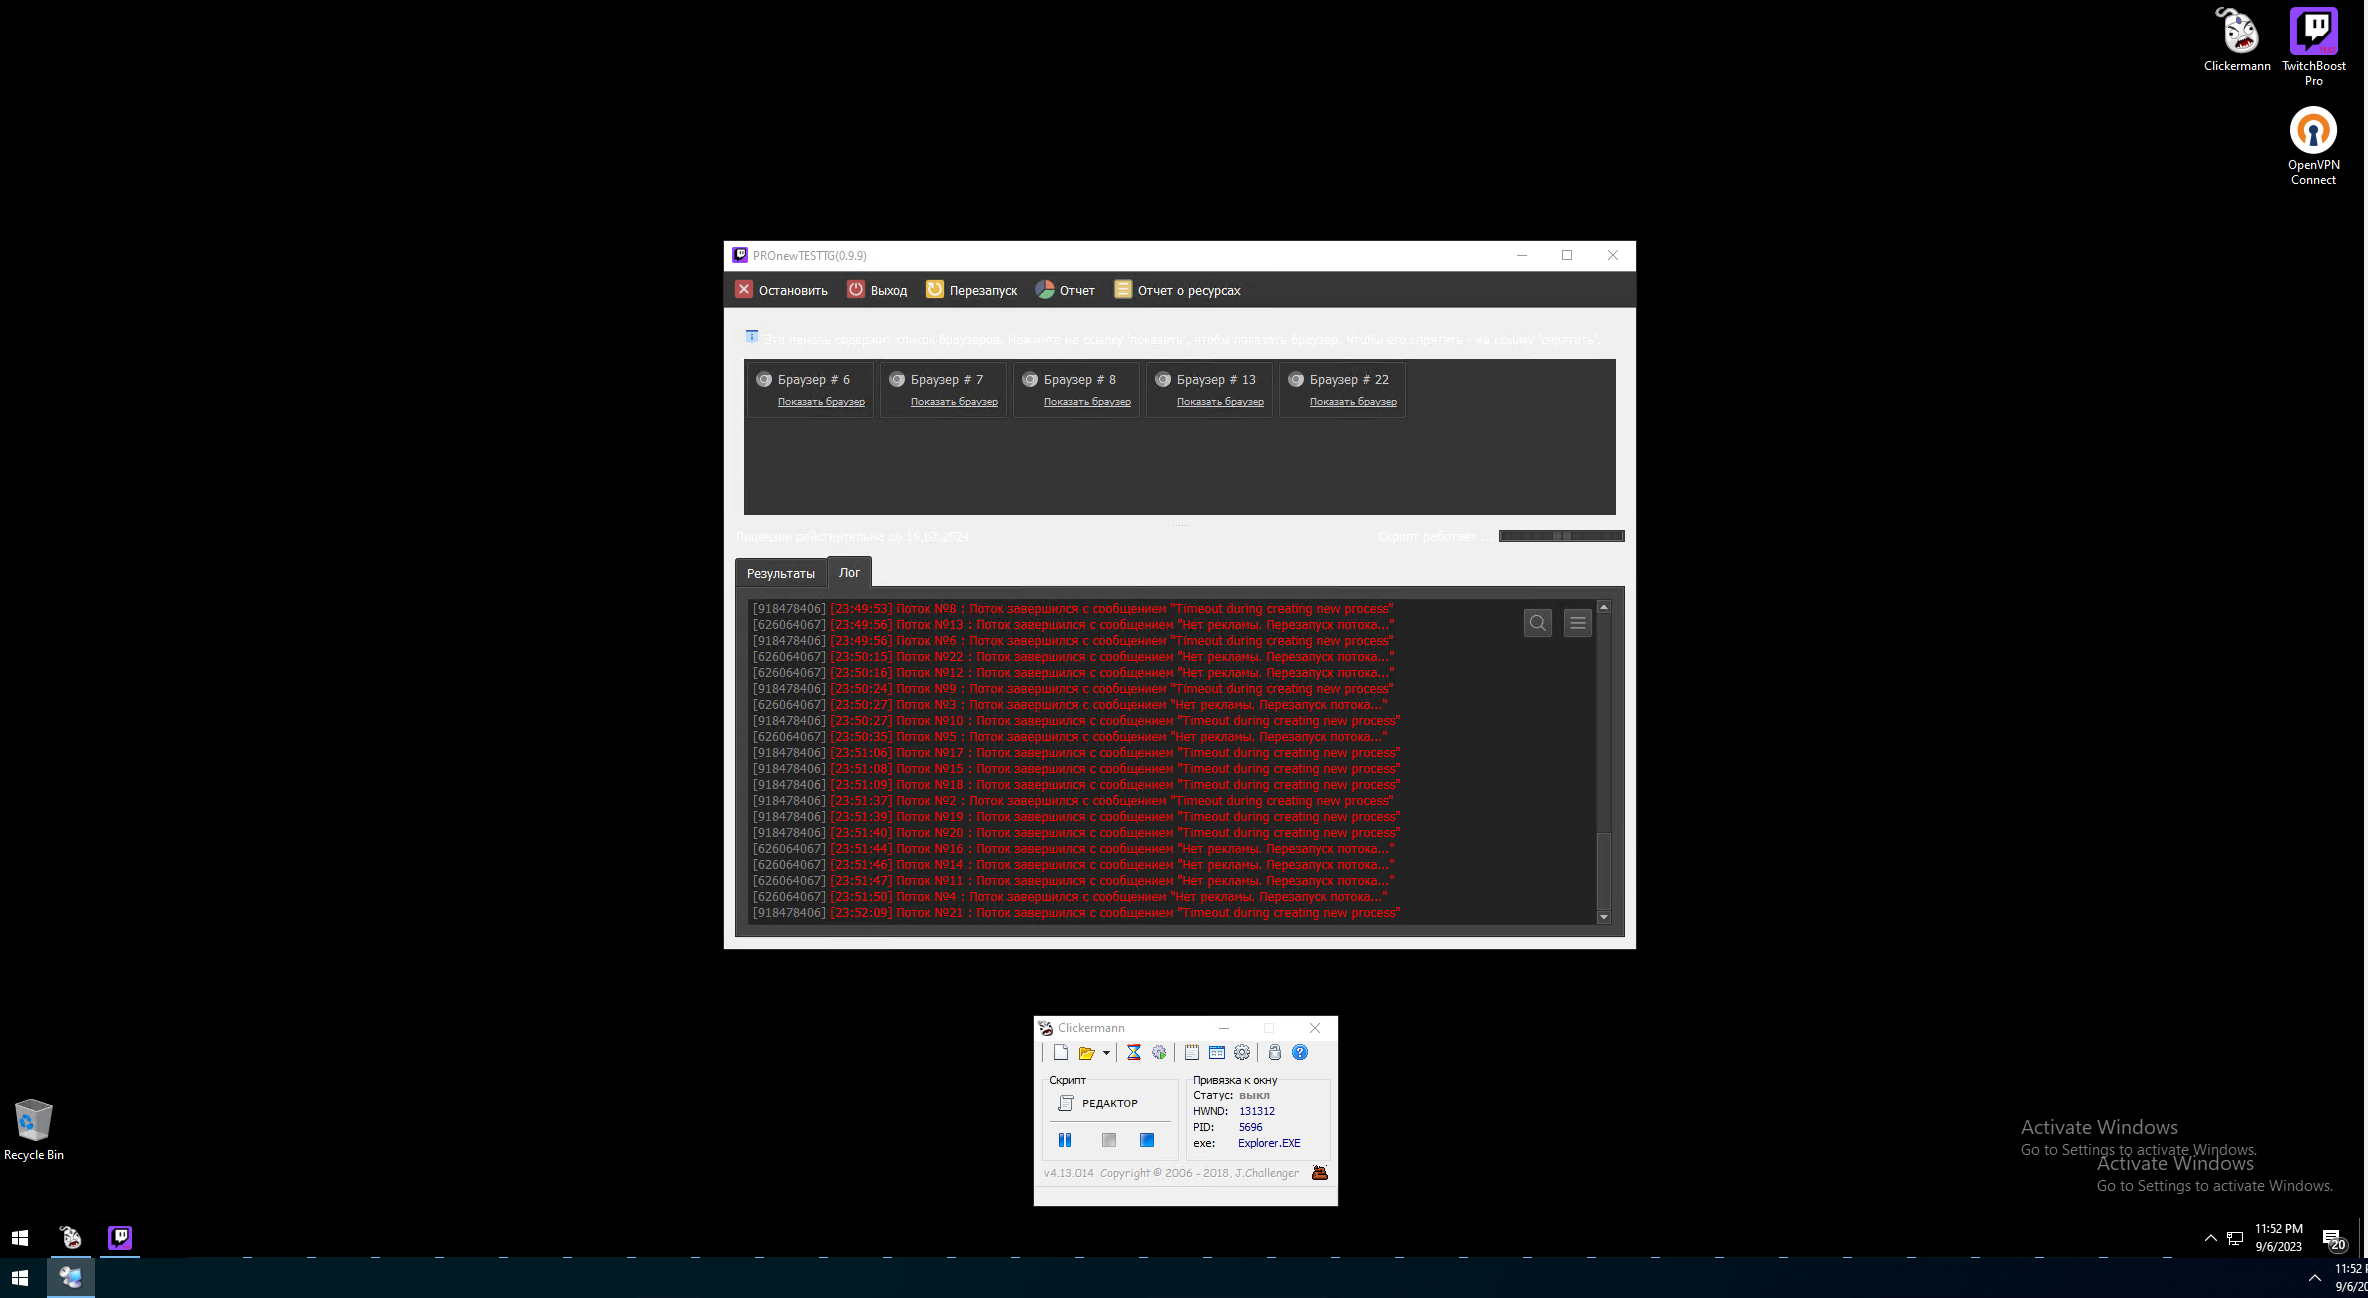Click the hourglass delay icon in Clickermann
This screenshot has height=1298, width=2368.
(x=1134, y=1052)
